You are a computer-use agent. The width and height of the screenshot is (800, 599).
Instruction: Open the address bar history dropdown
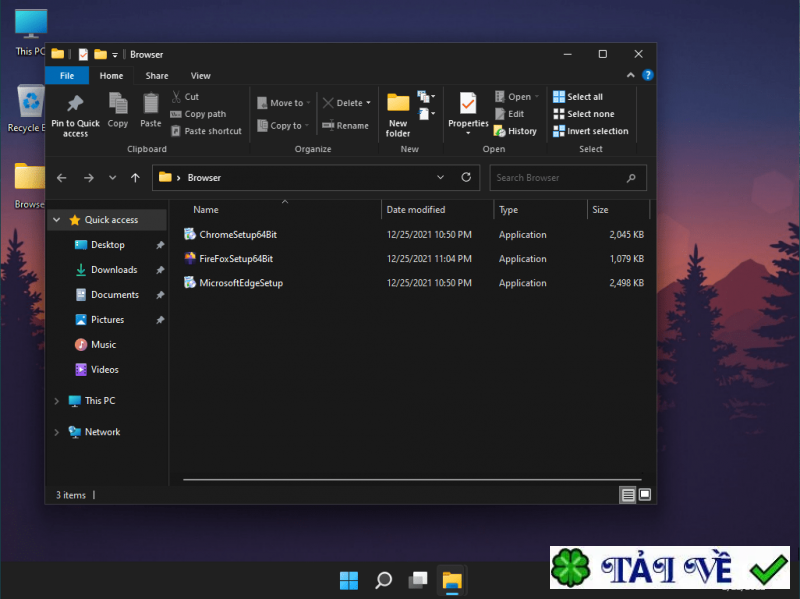click(x=441, y=177)
